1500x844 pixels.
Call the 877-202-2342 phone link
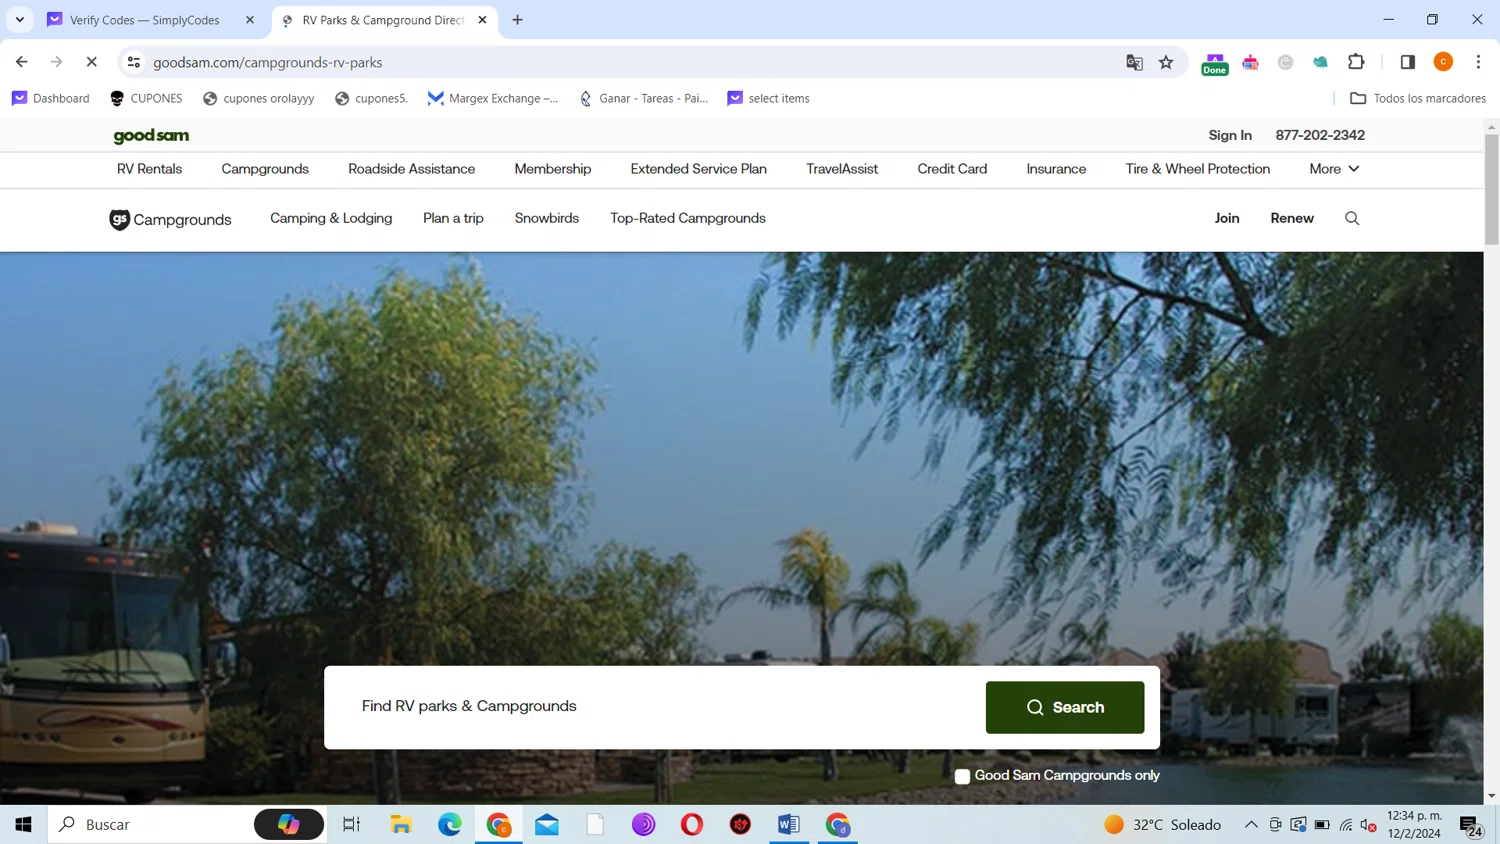point(1320,135)
